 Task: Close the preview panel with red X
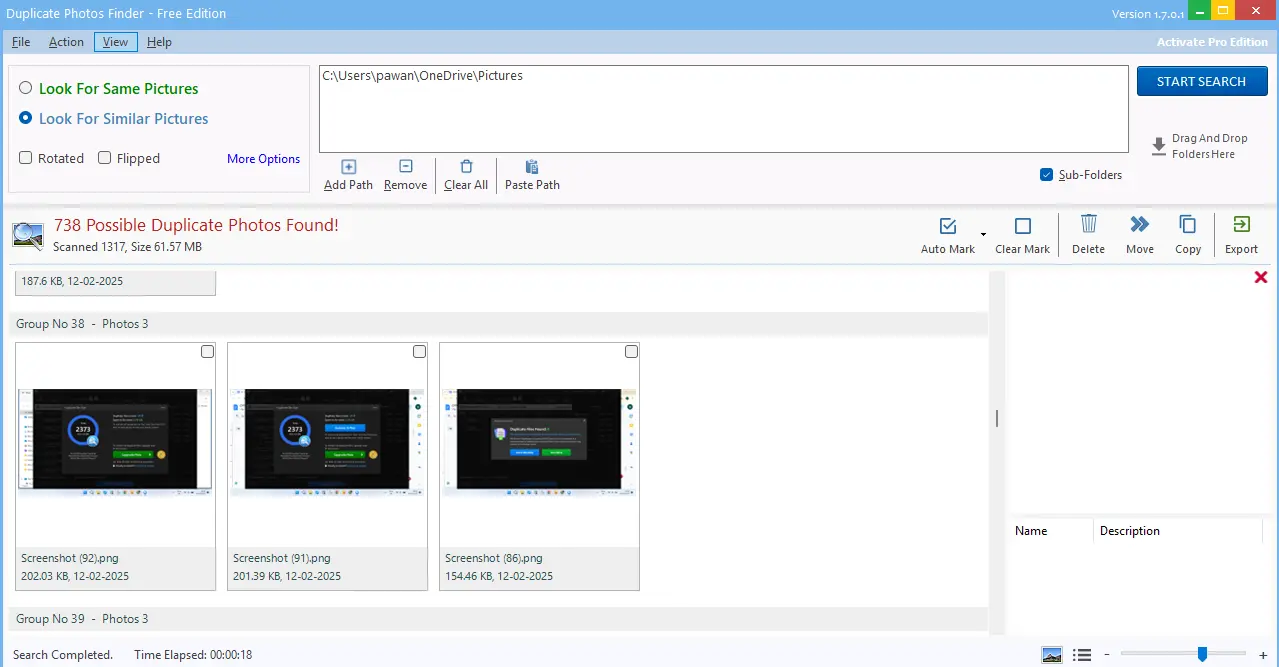[1261, 277]
